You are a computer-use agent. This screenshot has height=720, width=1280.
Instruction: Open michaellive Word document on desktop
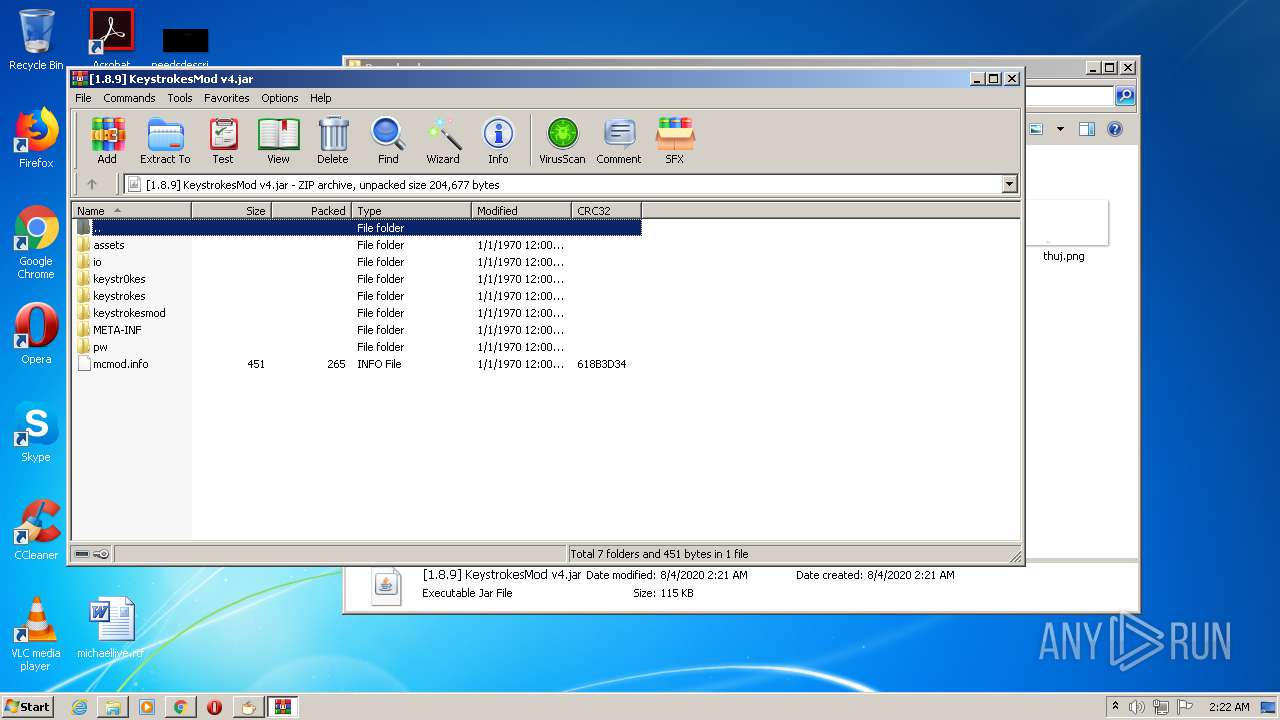(110, 628)
